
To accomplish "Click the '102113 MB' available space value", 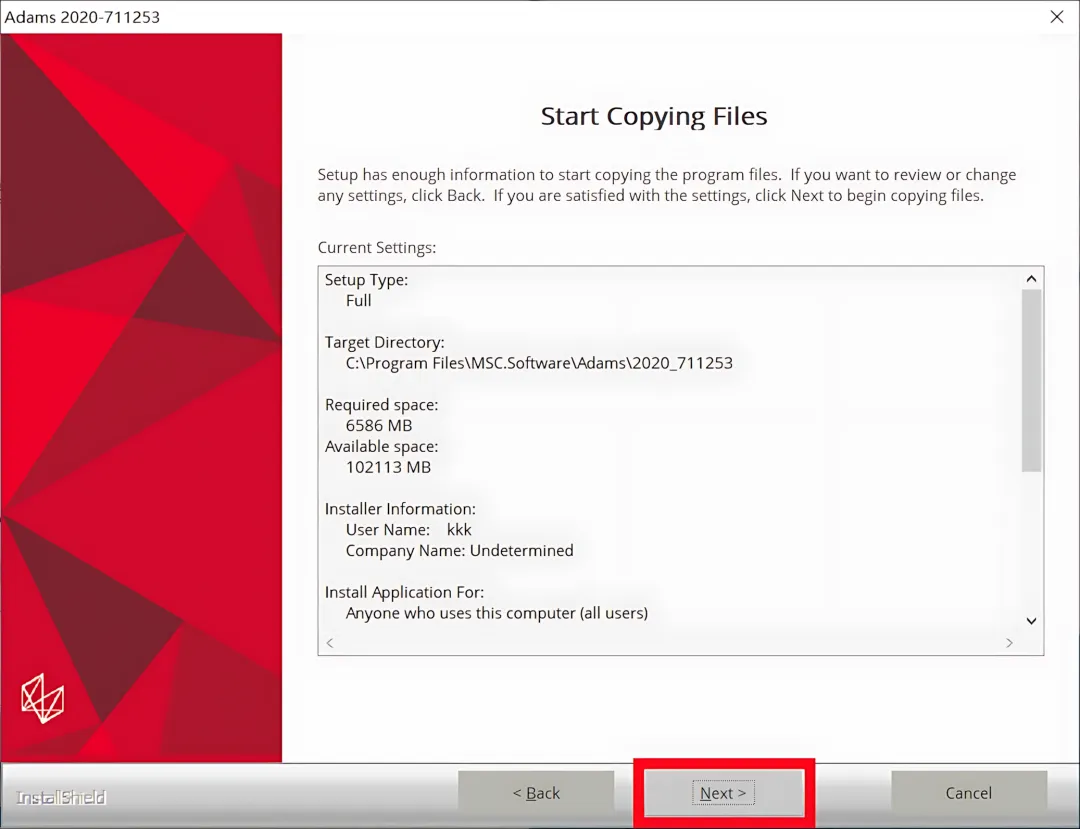I will pyautogui.click(x=388, y=467).
